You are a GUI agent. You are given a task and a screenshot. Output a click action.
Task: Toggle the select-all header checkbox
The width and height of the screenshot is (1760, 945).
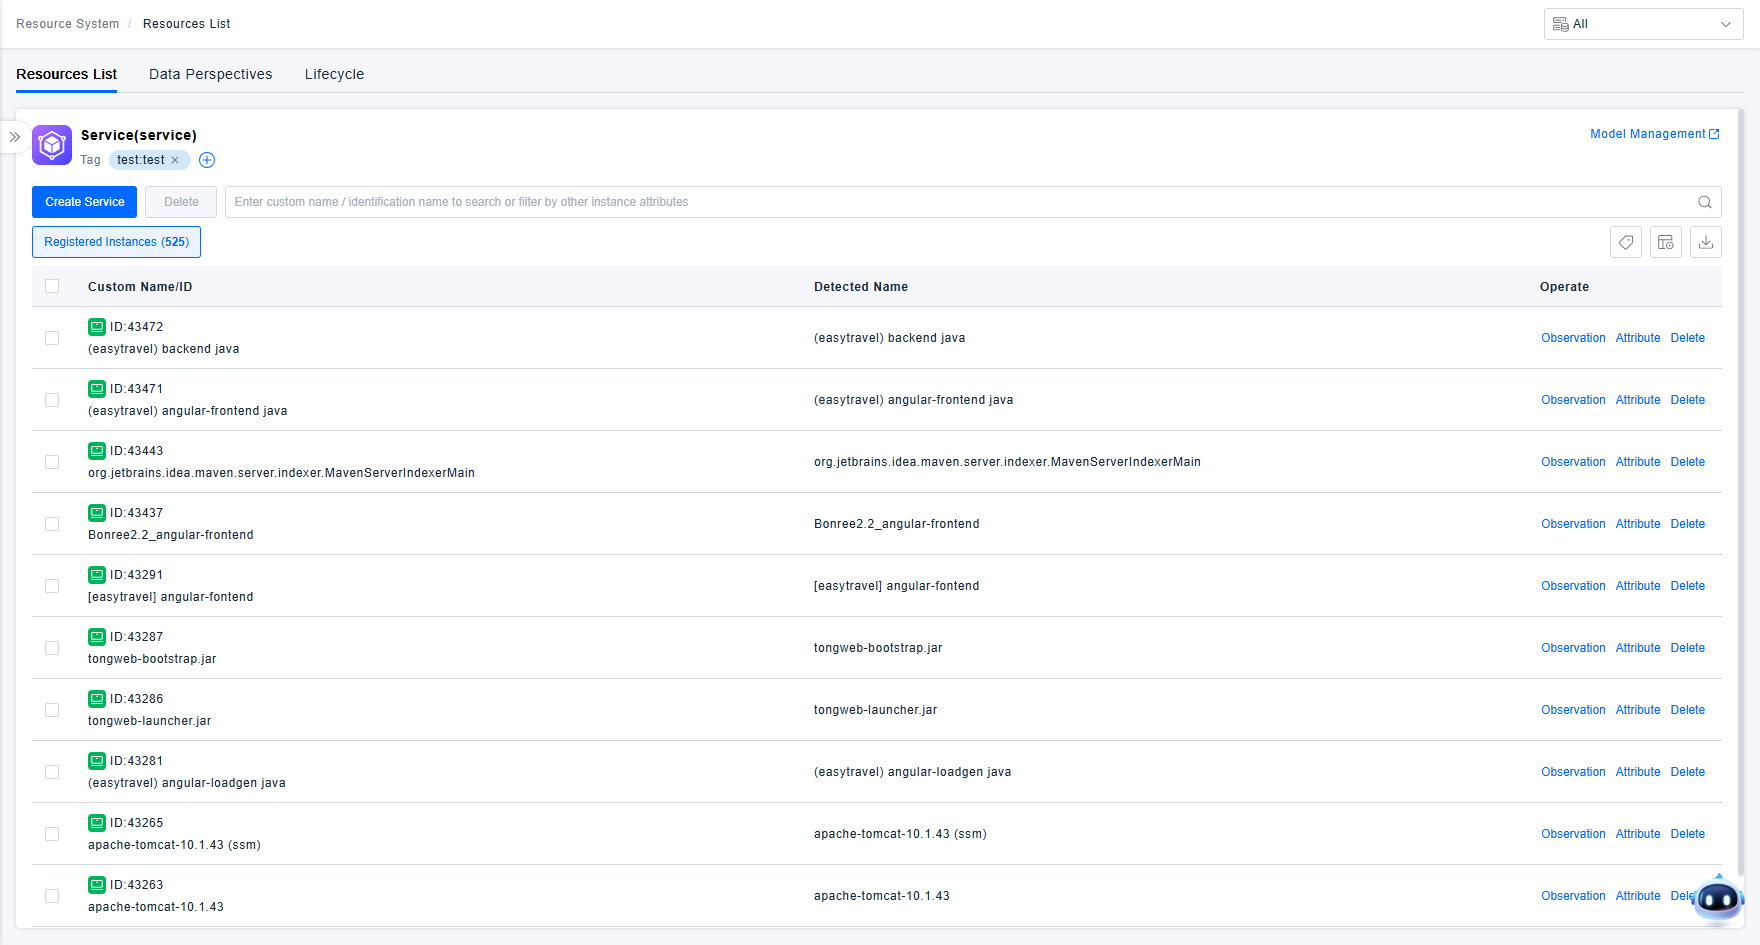(x=52, y=286)
